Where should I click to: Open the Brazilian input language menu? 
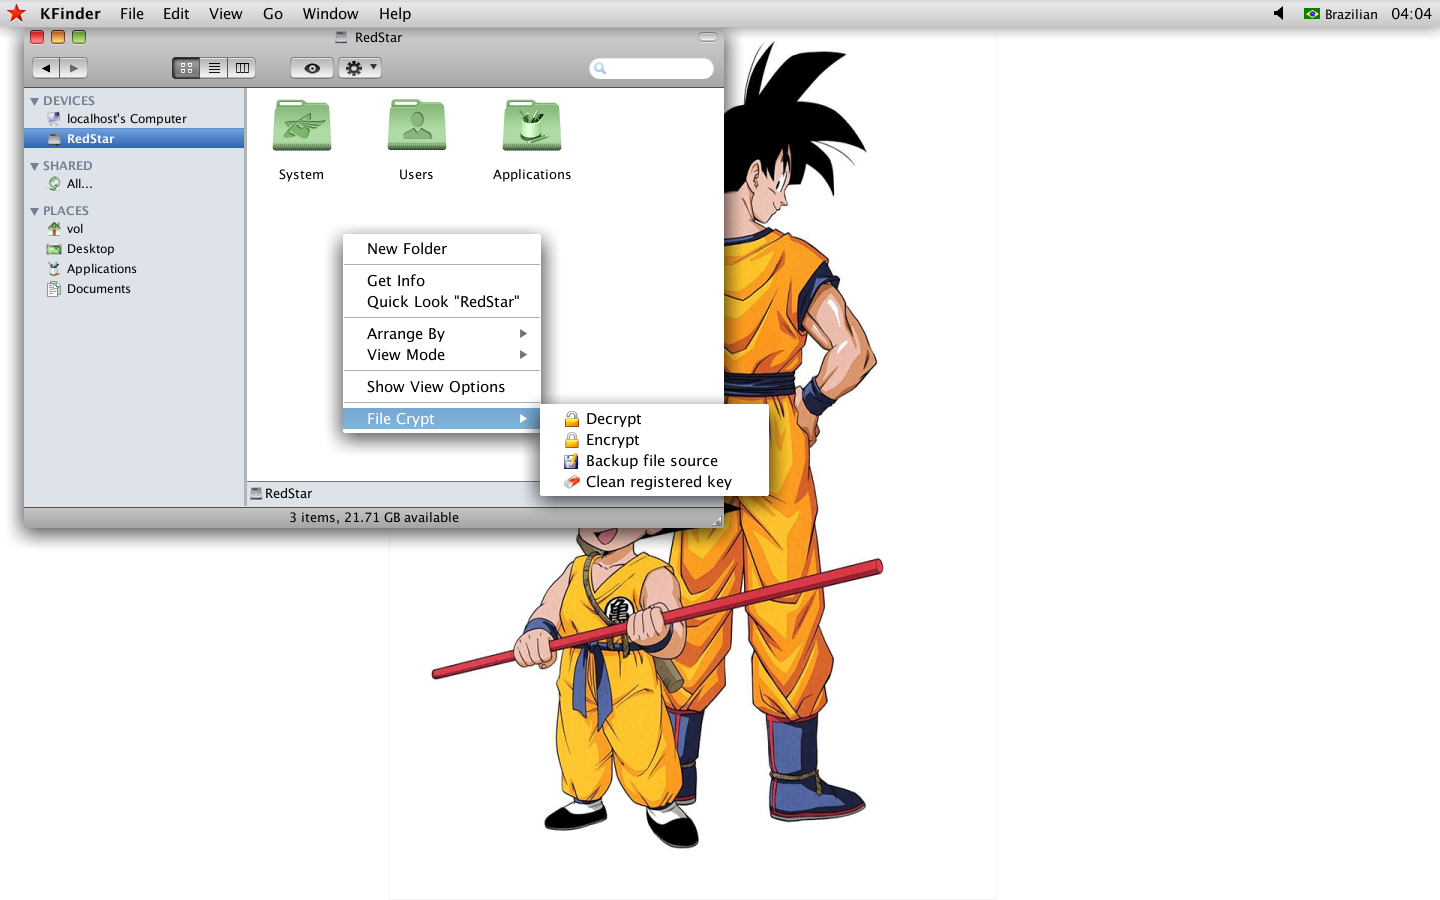coord(1341,14)
